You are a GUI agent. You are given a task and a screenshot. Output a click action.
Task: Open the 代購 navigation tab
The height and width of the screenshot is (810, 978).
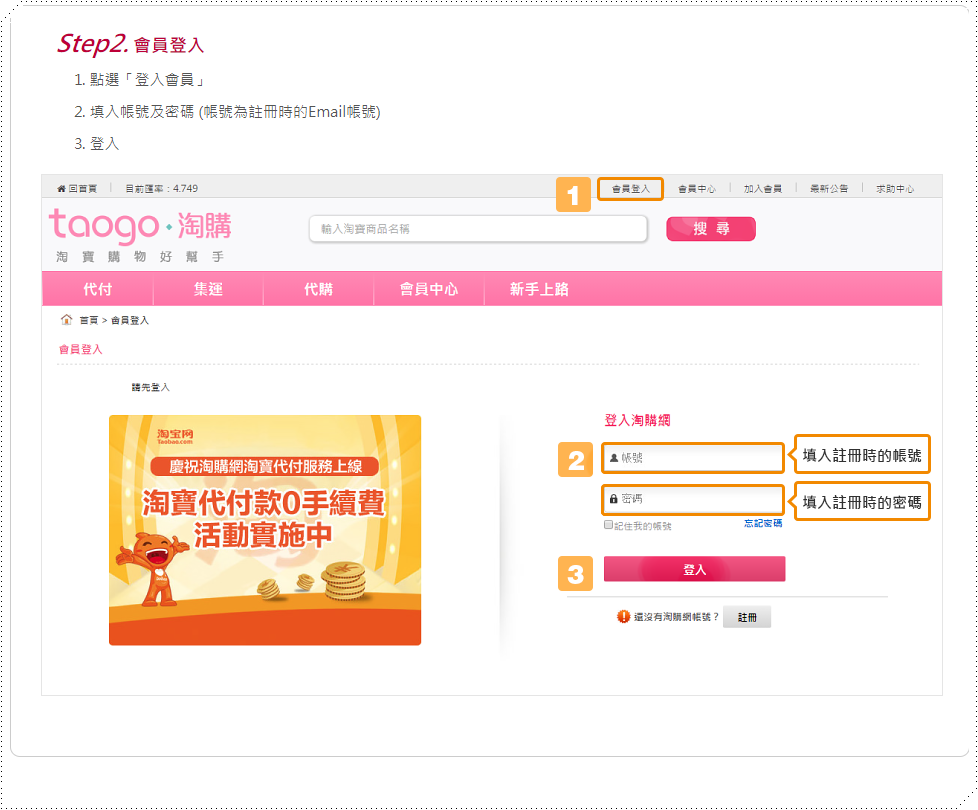click(318, 289)
